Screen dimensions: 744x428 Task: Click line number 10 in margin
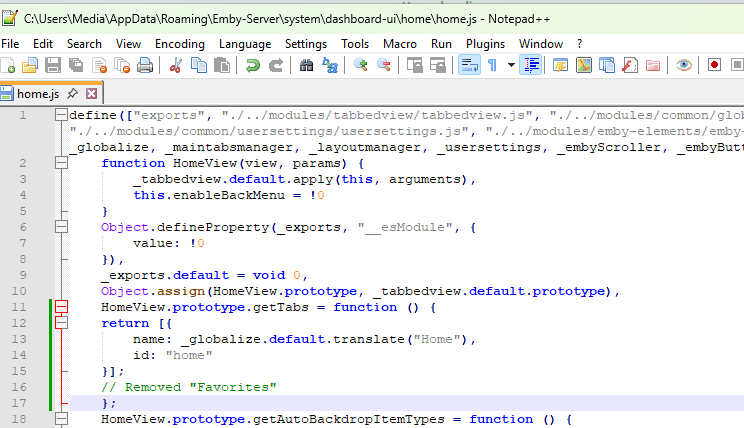19,291
